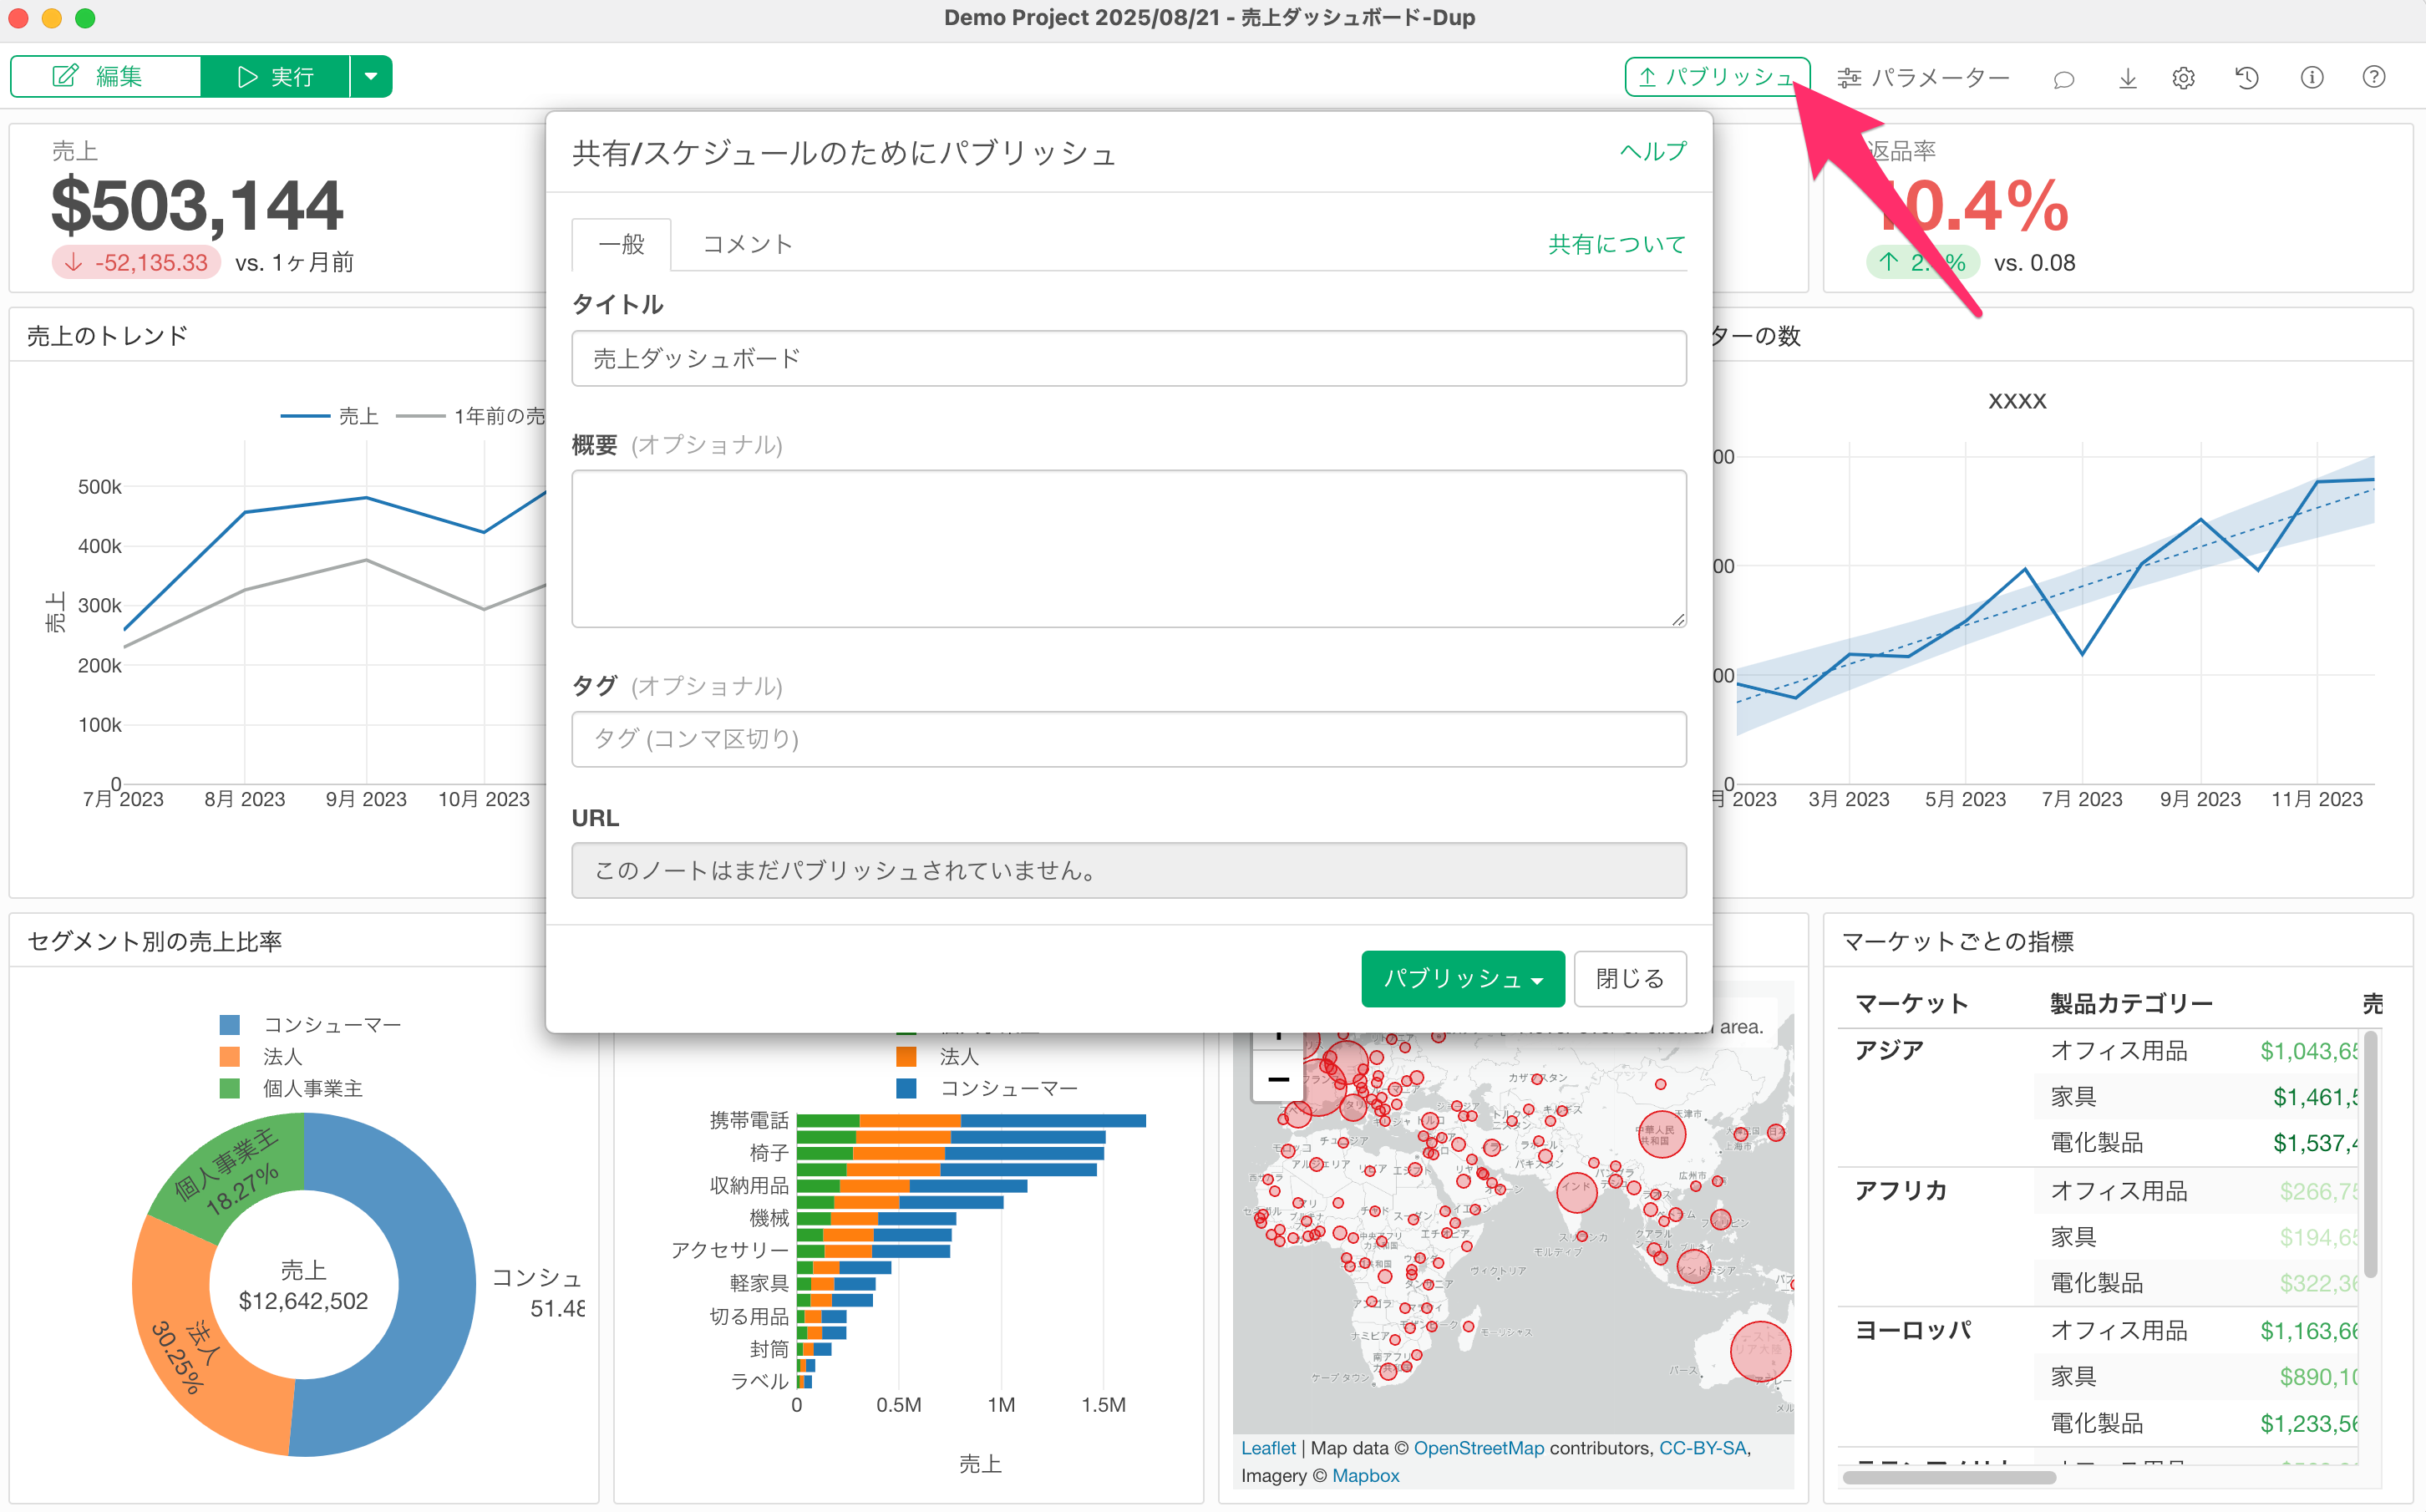Open the 共有について link
Image resolution: width=2426 pixels, height=1512 pixels.
(1616, 244)
